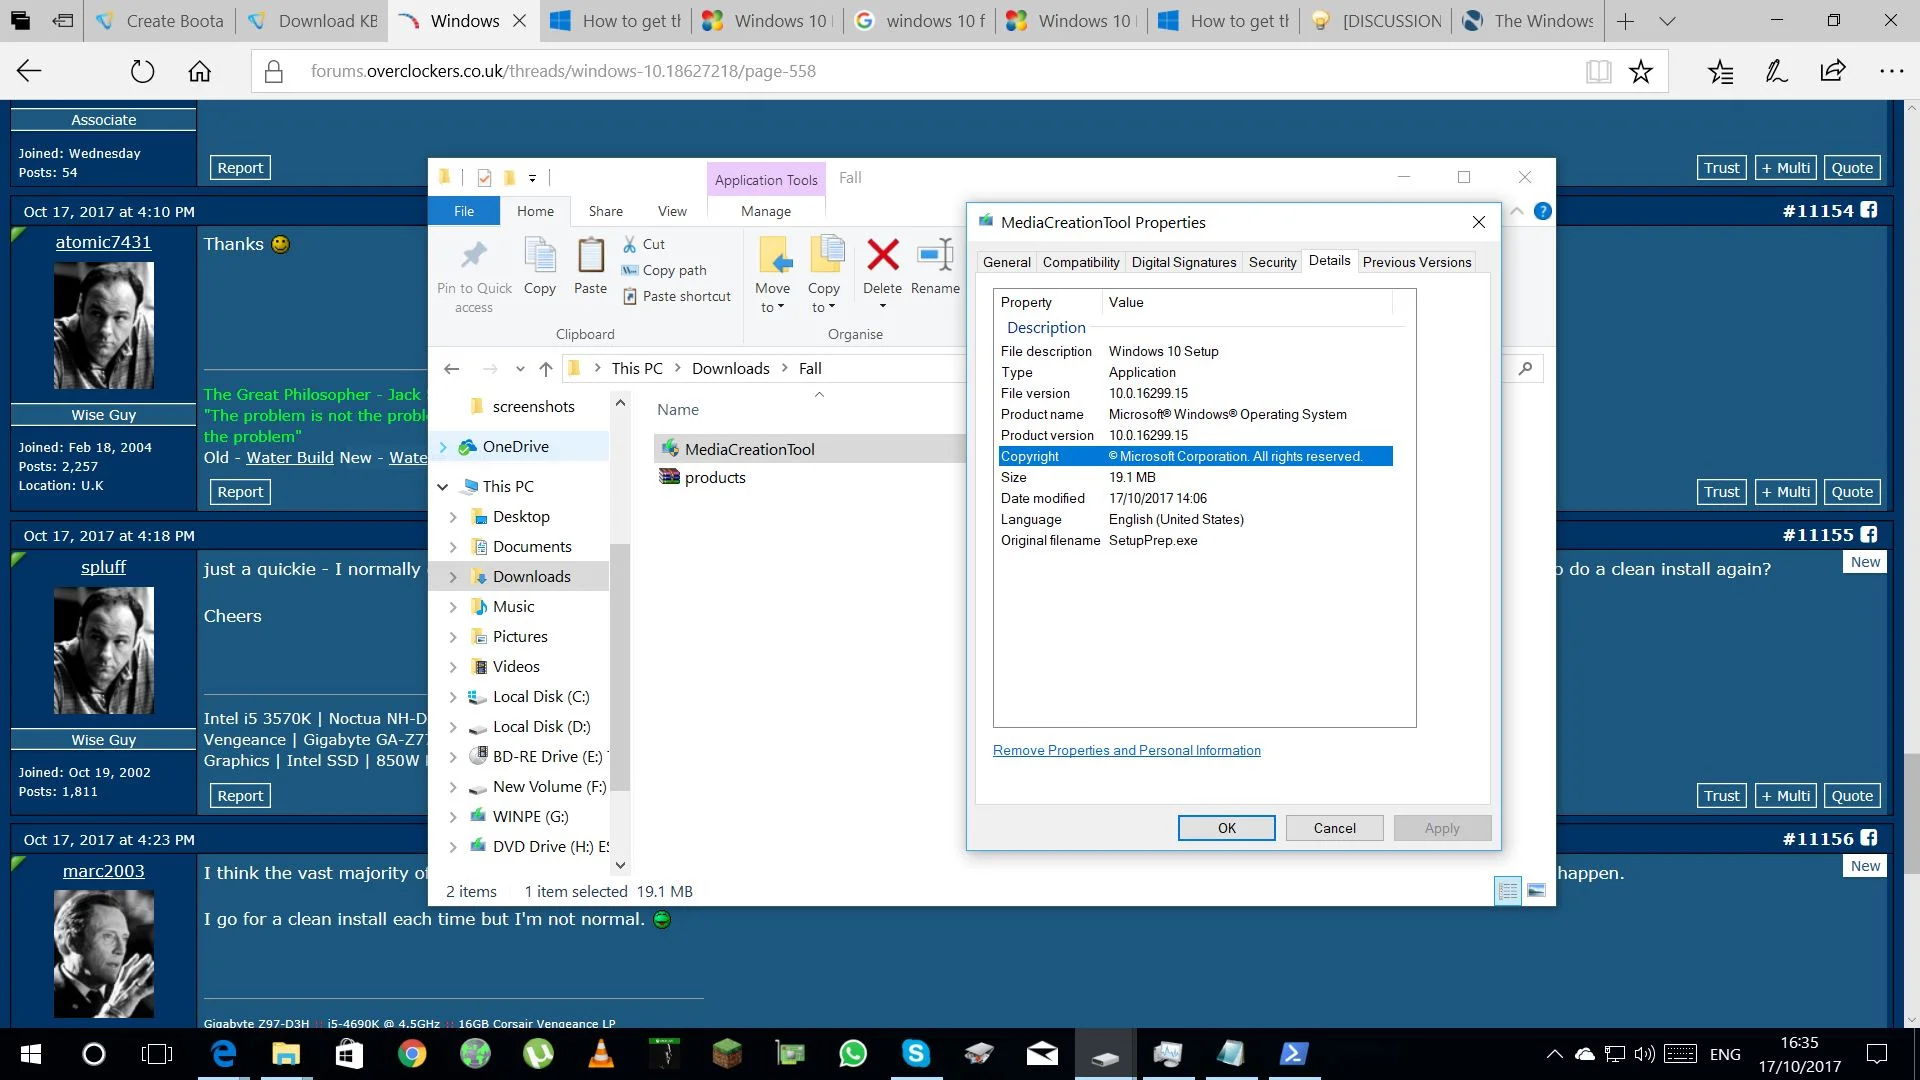Open Edge Hub favorites list icon

tap(1720, 71)
